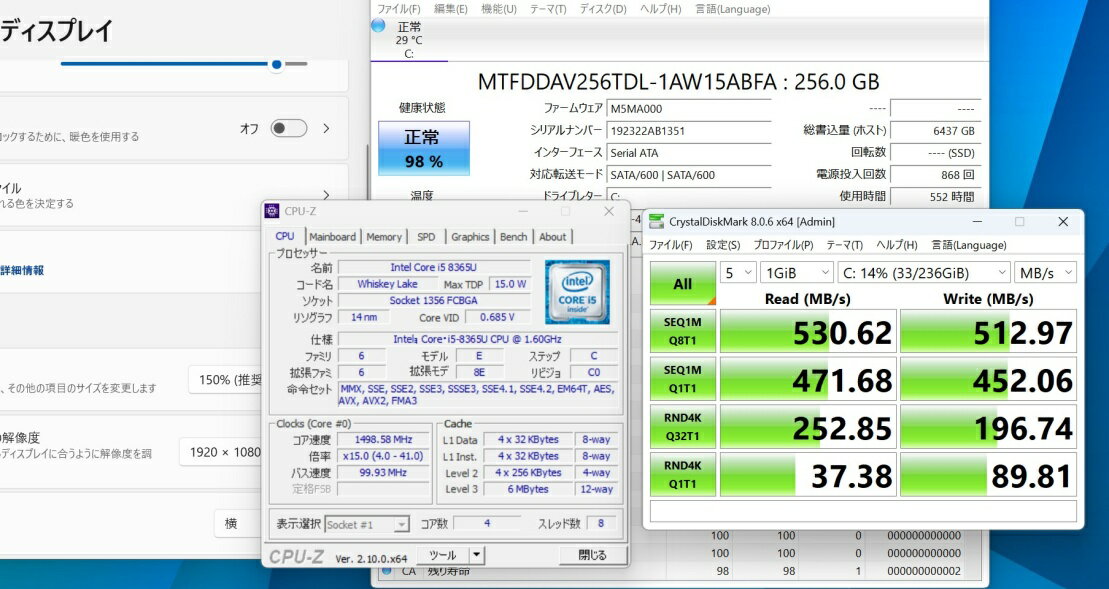Switch to the Mainboard tab in CPU-Z
The image size is (1109, 589).
coord(332,237)
